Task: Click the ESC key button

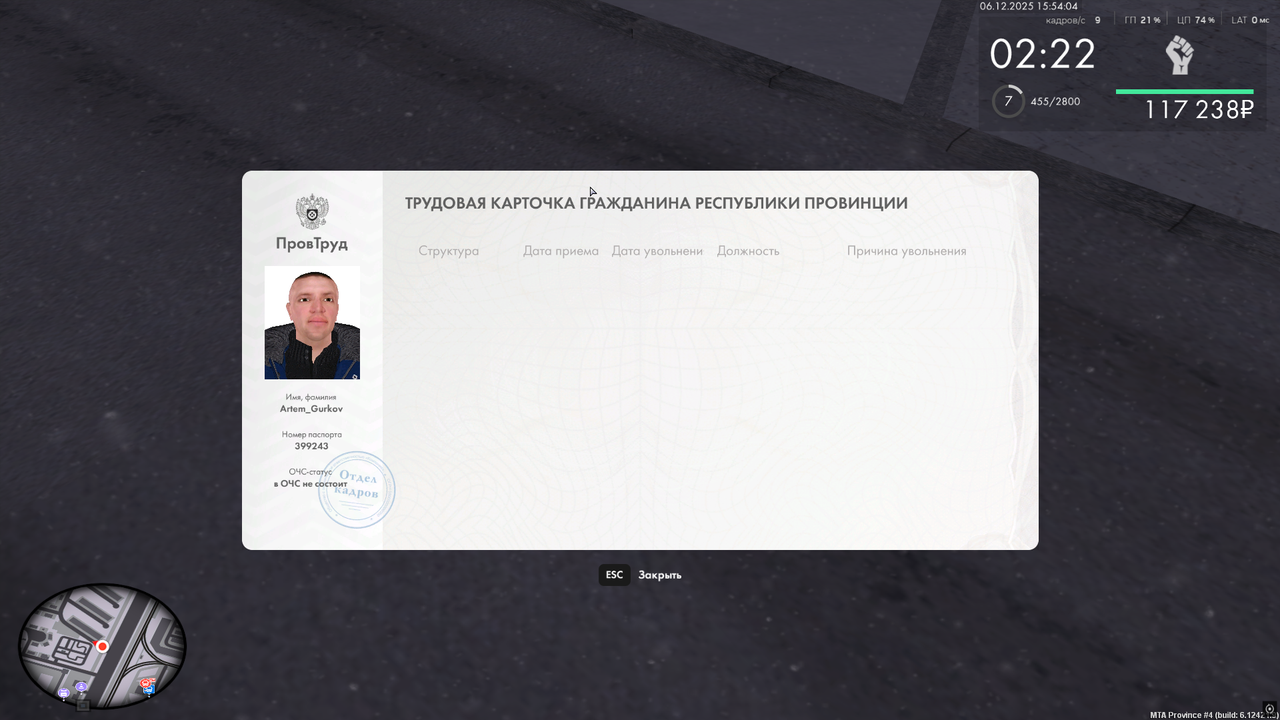Action: pyautogui.click(x=614, y=575)
